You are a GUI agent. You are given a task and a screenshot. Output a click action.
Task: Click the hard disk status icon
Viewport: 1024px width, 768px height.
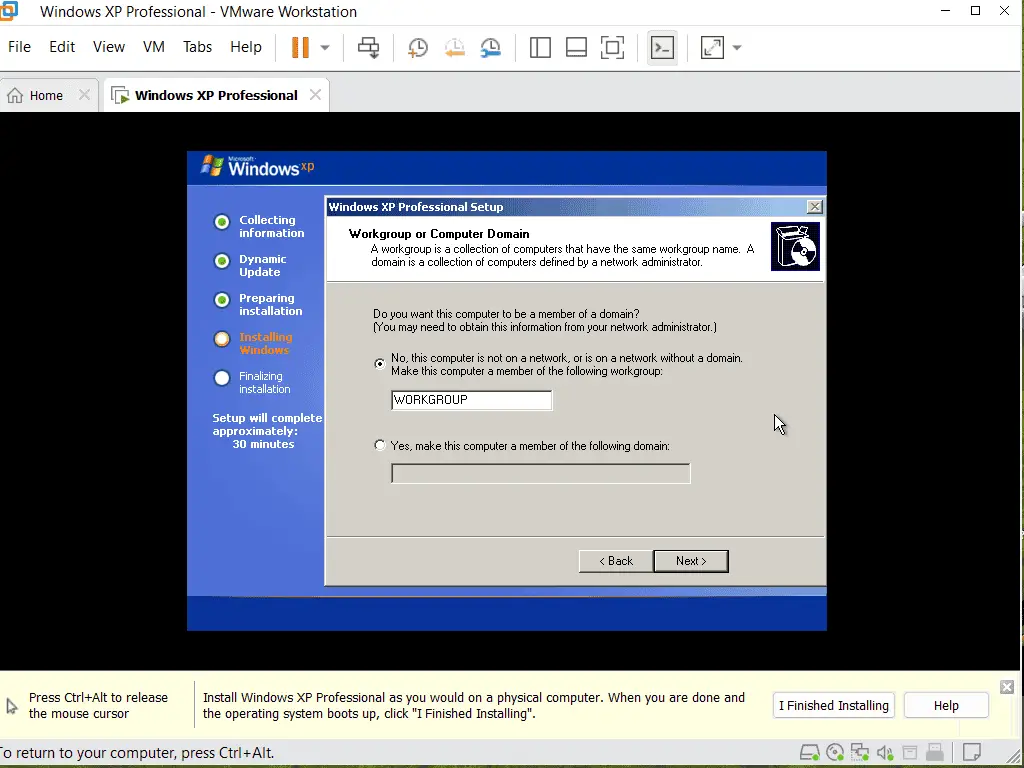click(x=810, y=752)
